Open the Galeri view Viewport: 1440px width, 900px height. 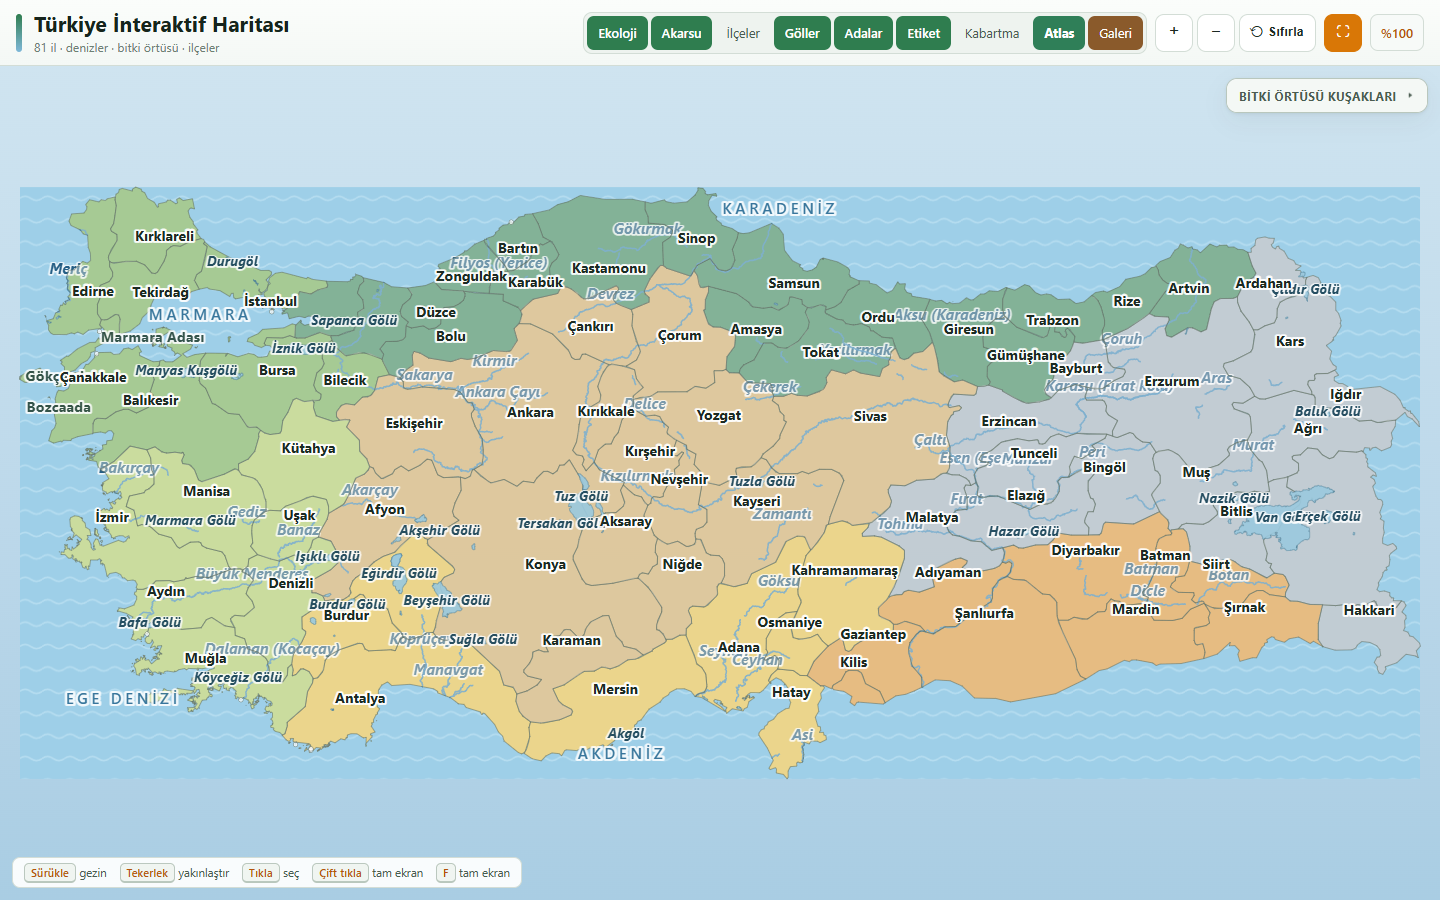[1116, 33]
